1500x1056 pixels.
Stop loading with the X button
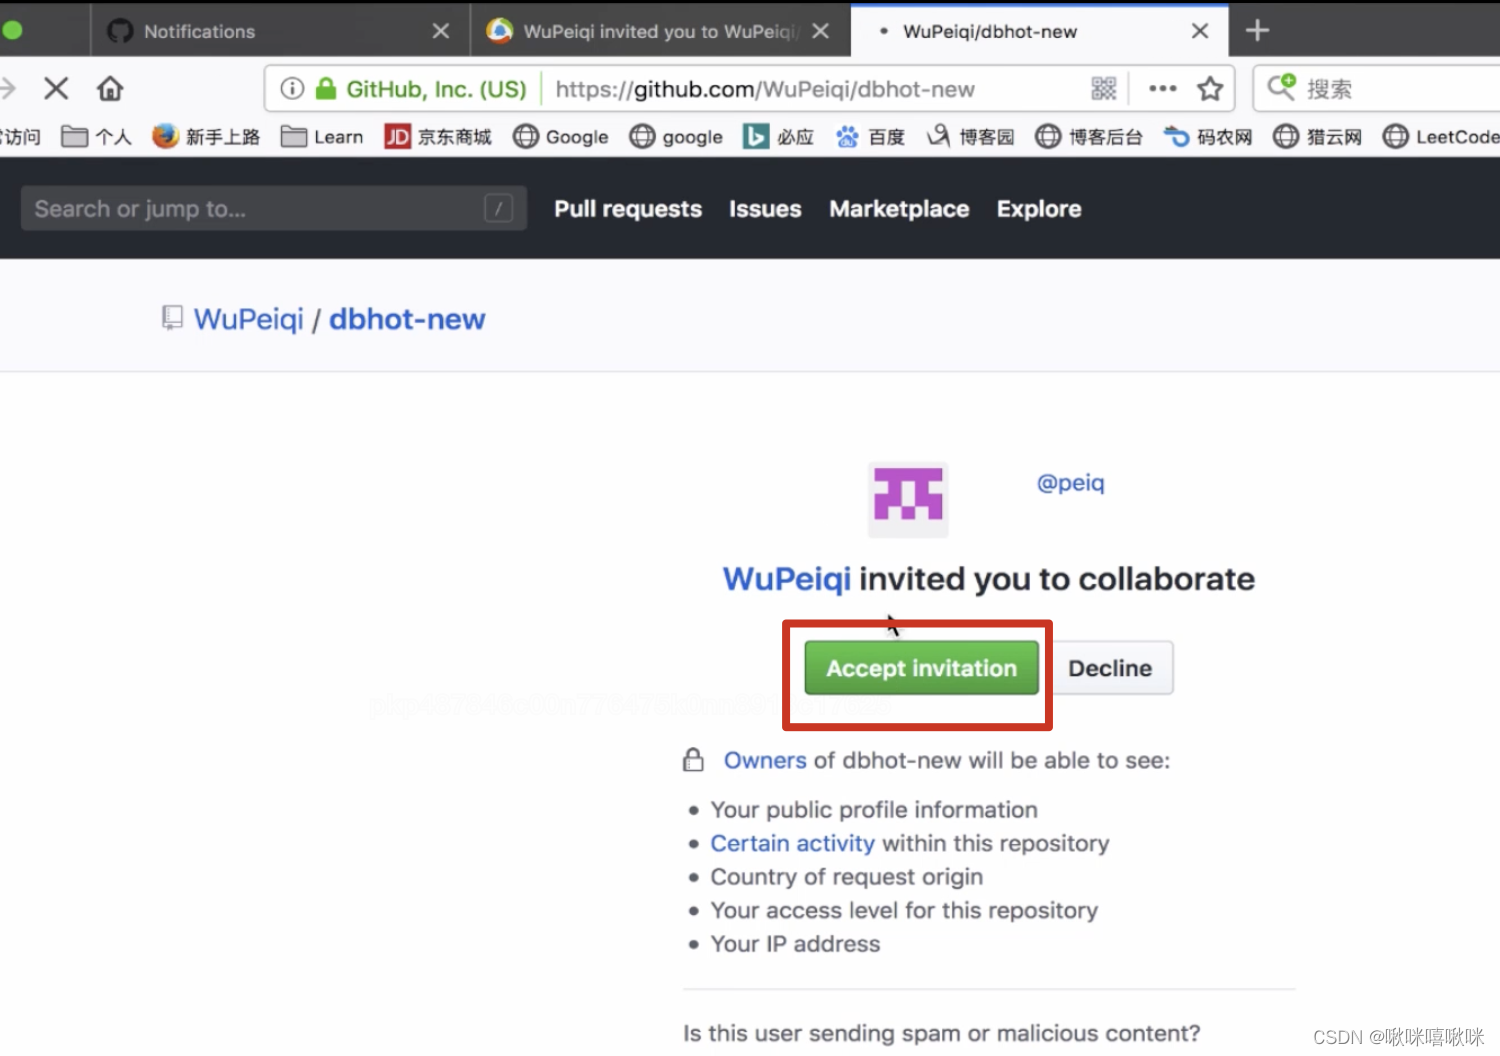click(56, 89)
